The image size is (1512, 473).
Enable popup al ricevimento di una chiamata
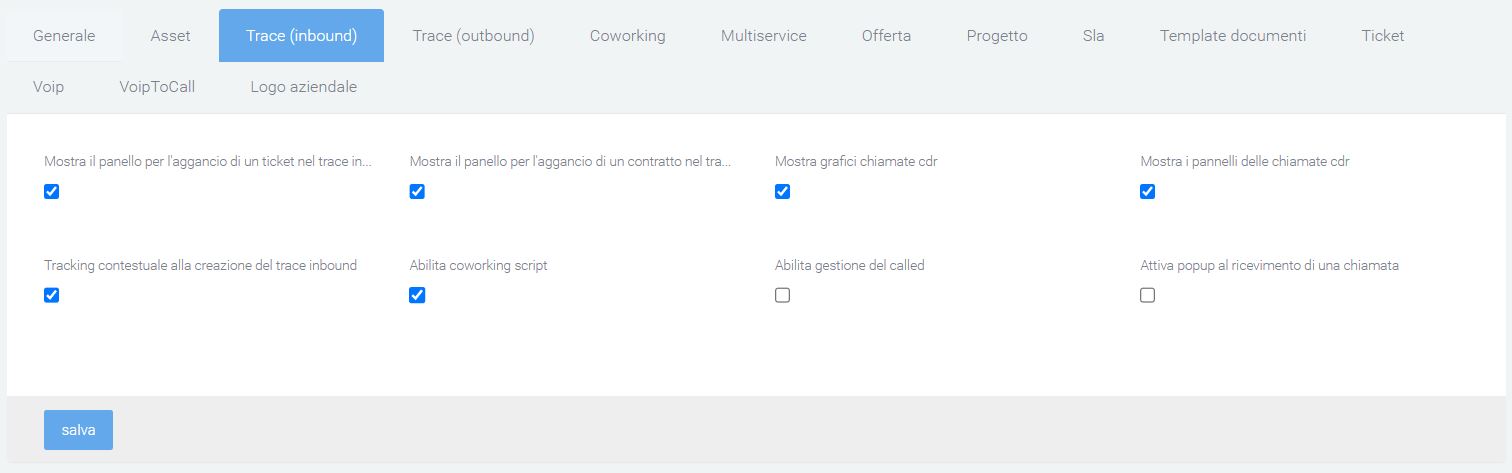[x=1147, y=295]
